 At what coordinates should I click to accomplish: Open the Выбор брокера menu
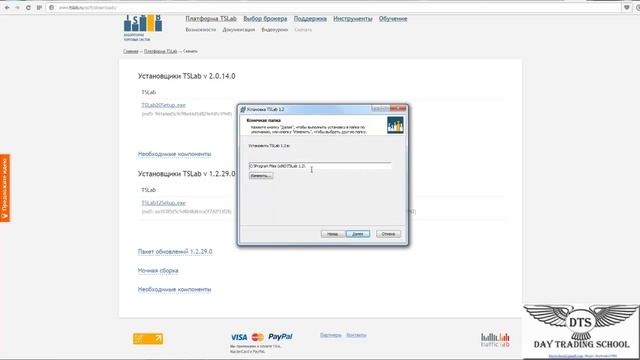pyautogui.click(x=265, y=19)
